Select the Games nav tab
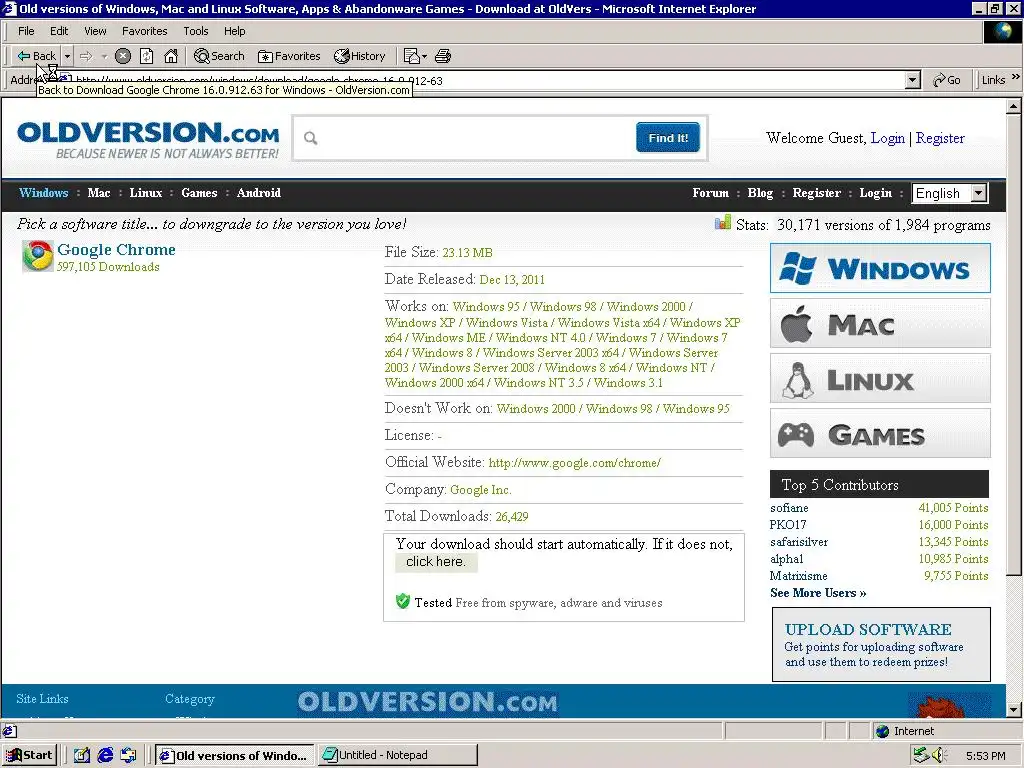The width and height of the screenshot is (1024, 768). pyautogui.click(x=199, y=193)
